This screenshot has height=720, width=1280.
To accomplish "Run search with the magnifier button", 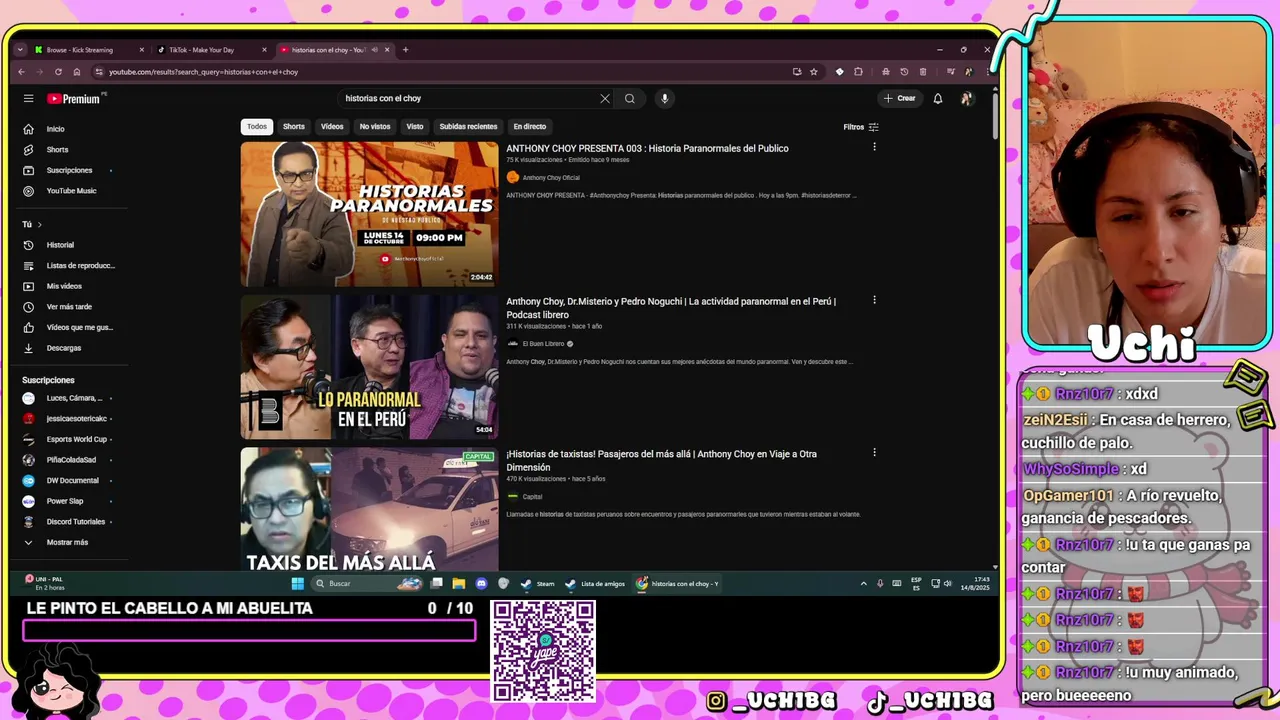I will [630, 98].
